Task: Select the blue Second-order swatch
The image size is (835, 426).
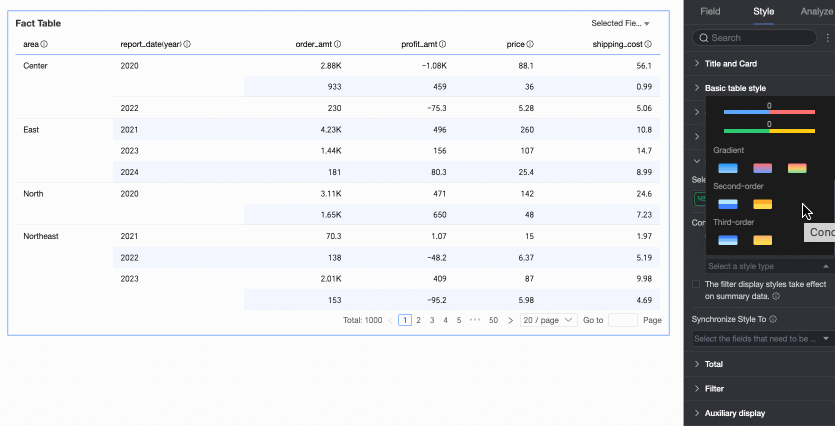Action: click(x=727, y=204)
